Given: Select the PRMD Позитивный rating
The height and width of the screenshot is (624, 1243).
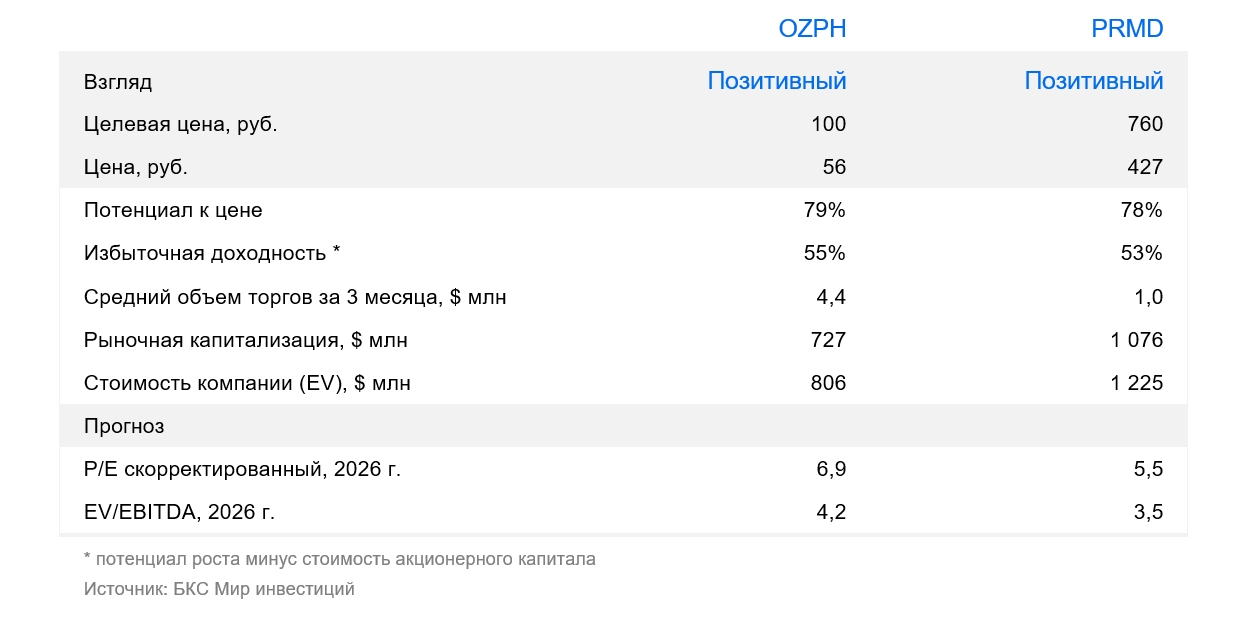Looking at the screenshot, I should (x=1094, y=81).
